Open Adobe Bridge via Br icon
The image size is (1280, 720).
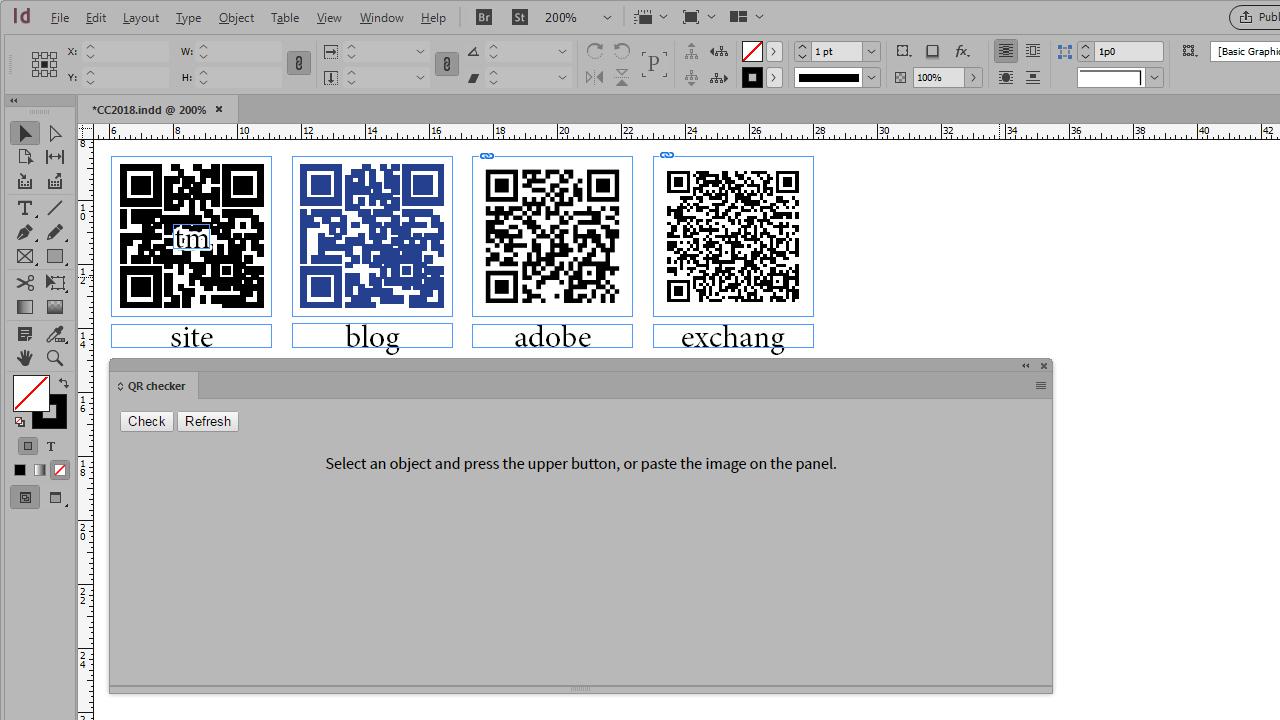coord(484,17)
